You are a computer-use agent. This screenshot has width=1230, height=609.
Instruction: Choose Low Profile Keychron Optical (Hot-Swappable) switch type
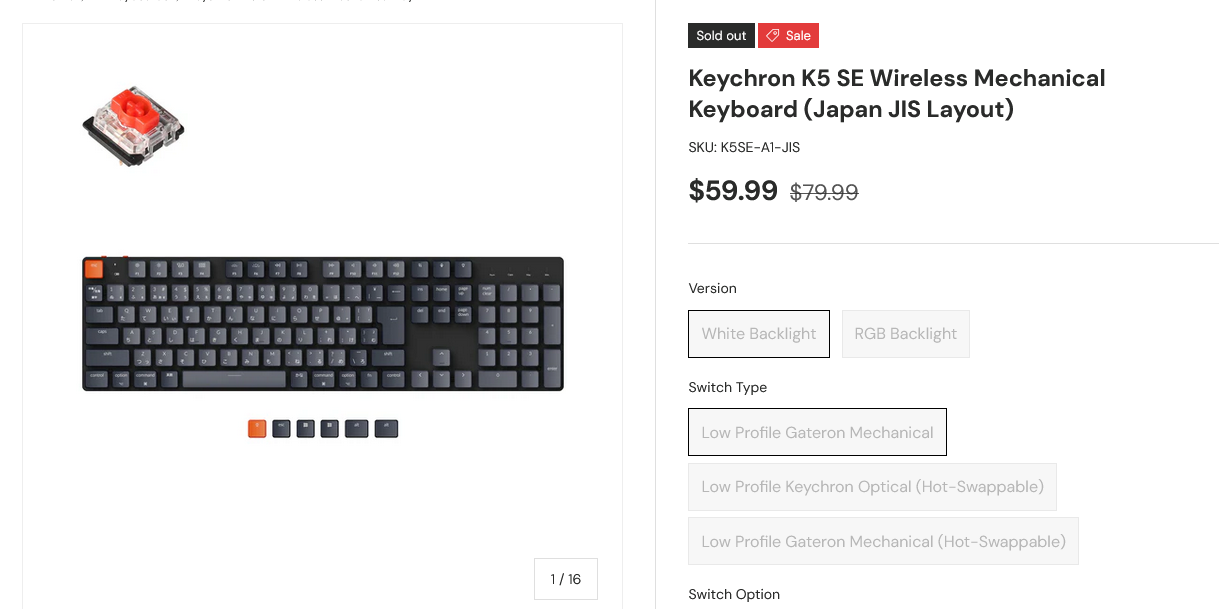(x=872, y=487)
